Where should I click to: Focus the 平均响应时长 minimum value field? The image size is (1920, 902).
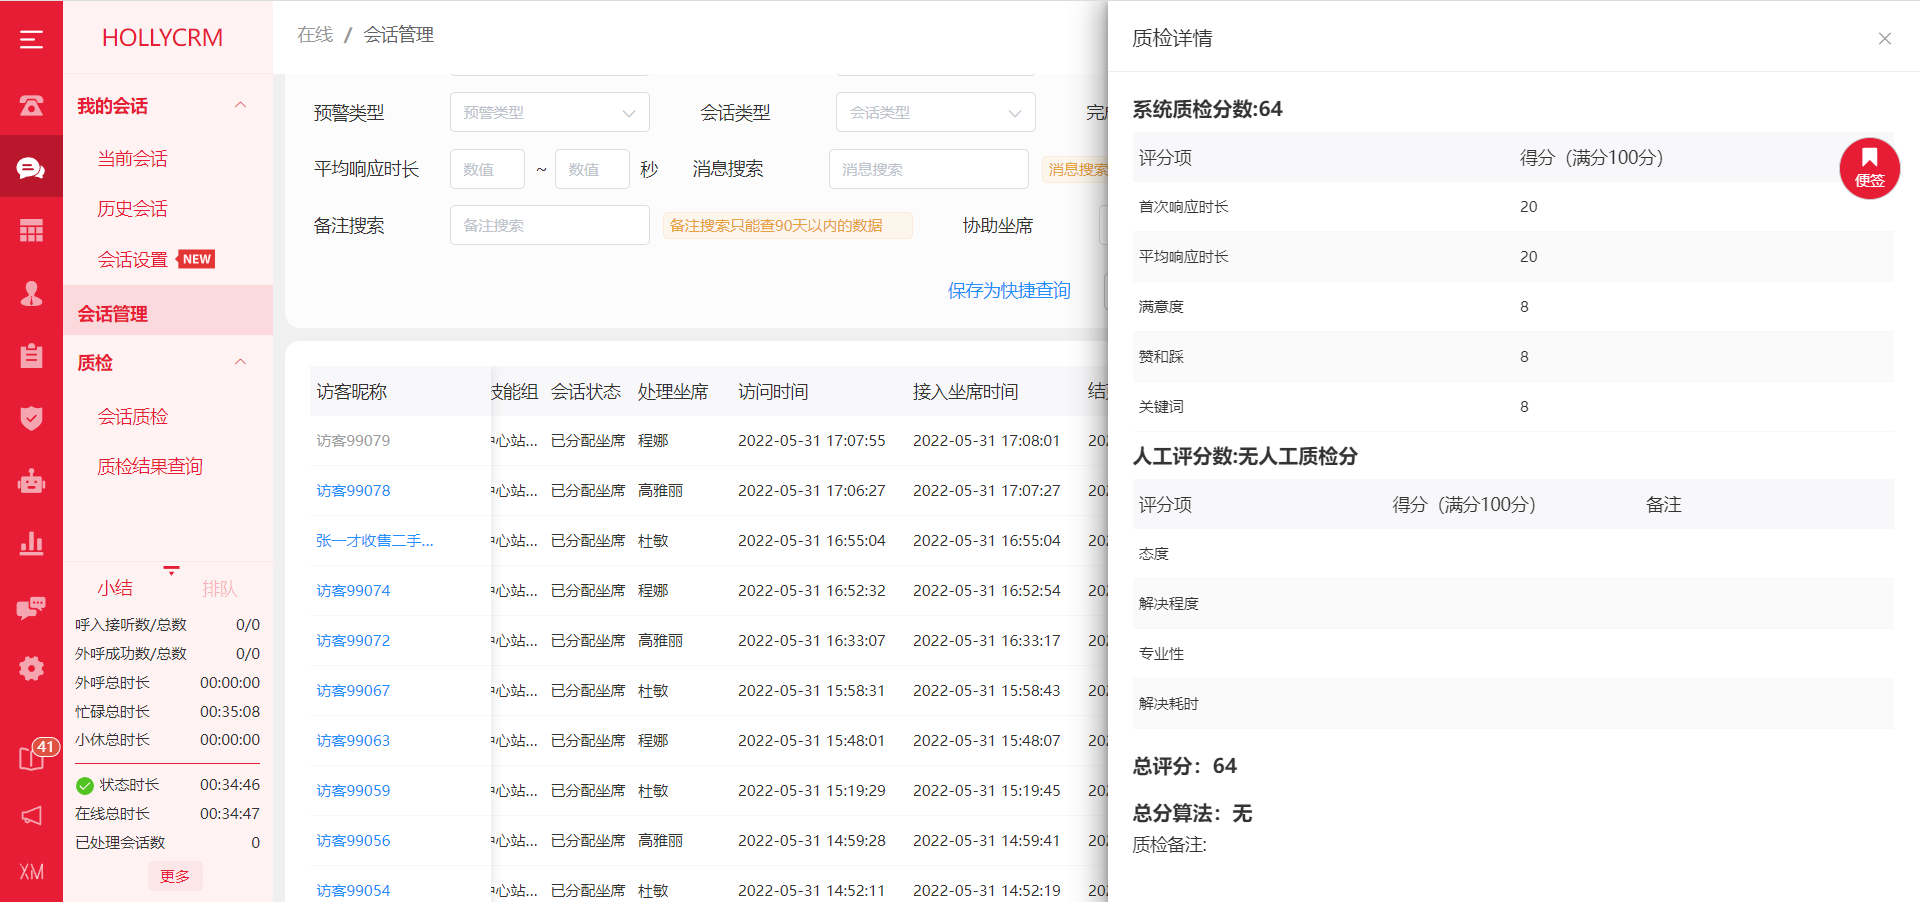[x=487, y=169]
